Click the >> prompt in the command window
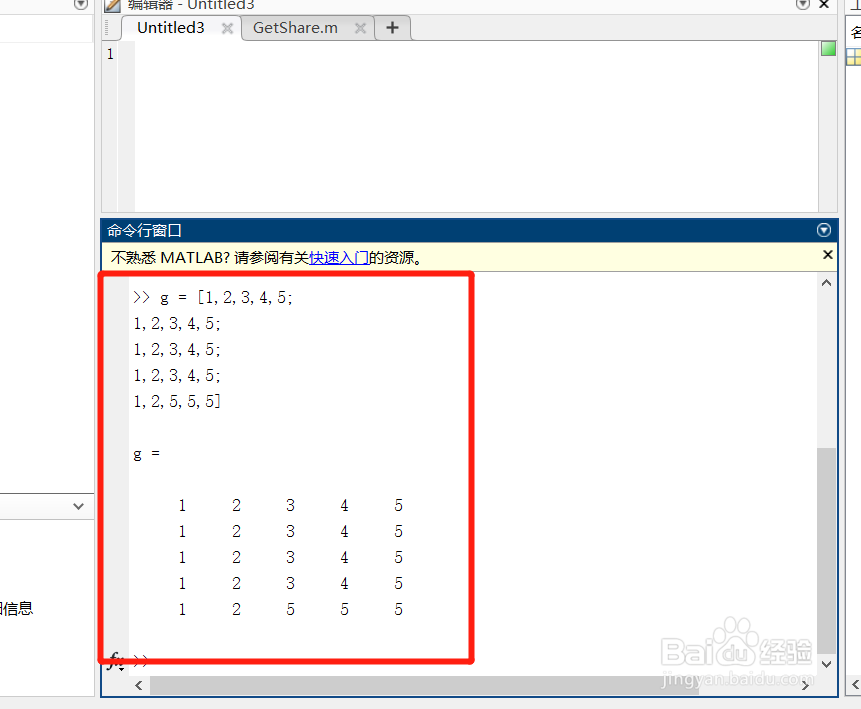861x709 pixels. [x=140, y=660]
